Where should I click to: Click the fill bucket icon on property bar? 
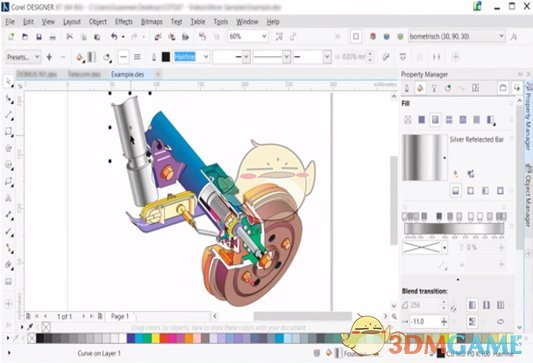[80, 57]
